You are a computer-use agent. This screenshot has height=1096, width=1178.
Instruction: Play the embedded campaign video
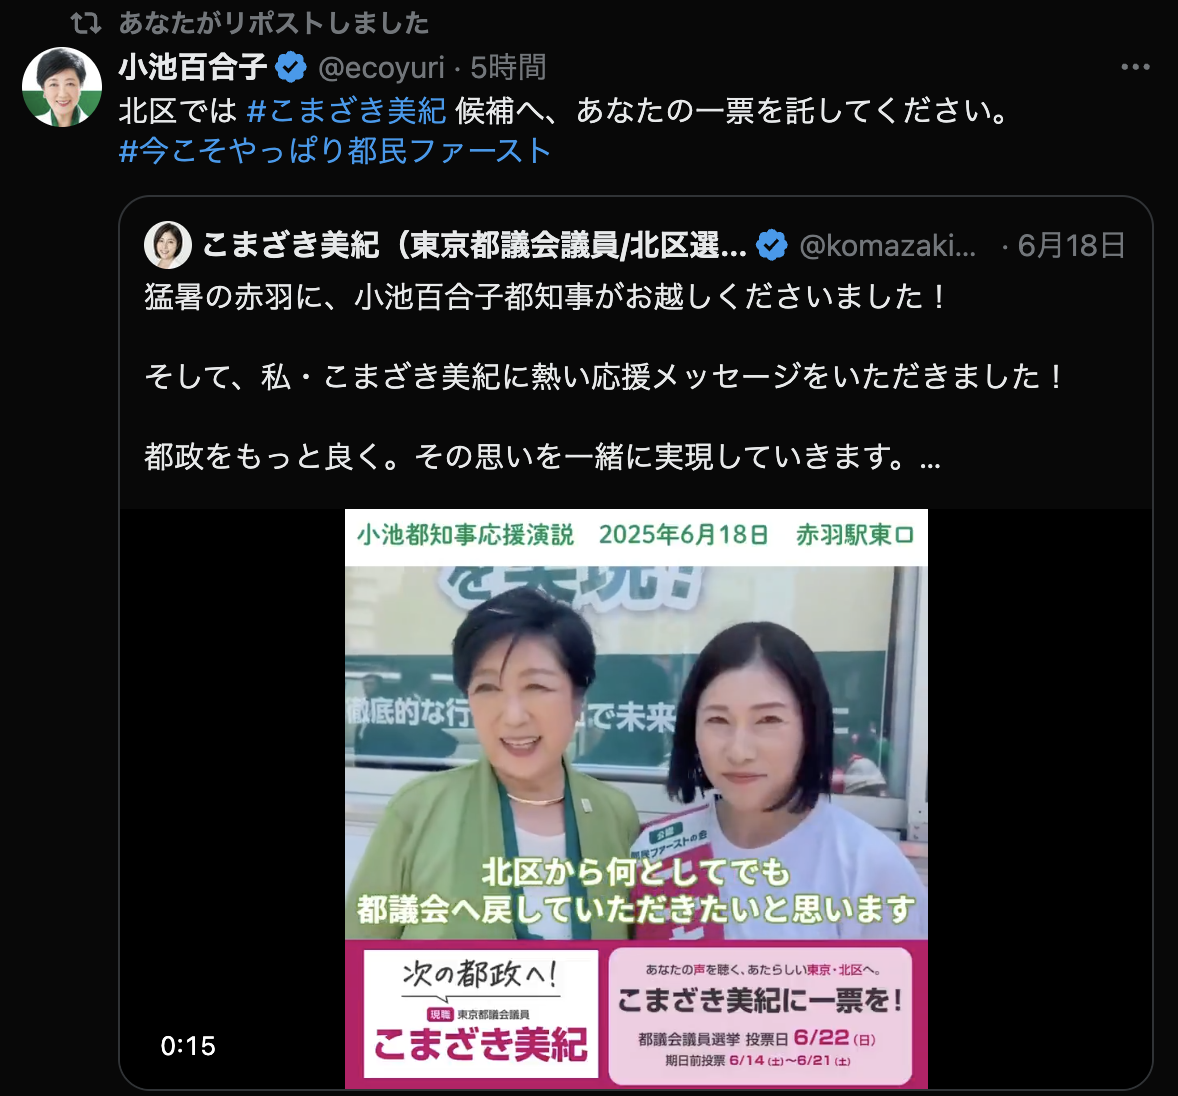636,799
